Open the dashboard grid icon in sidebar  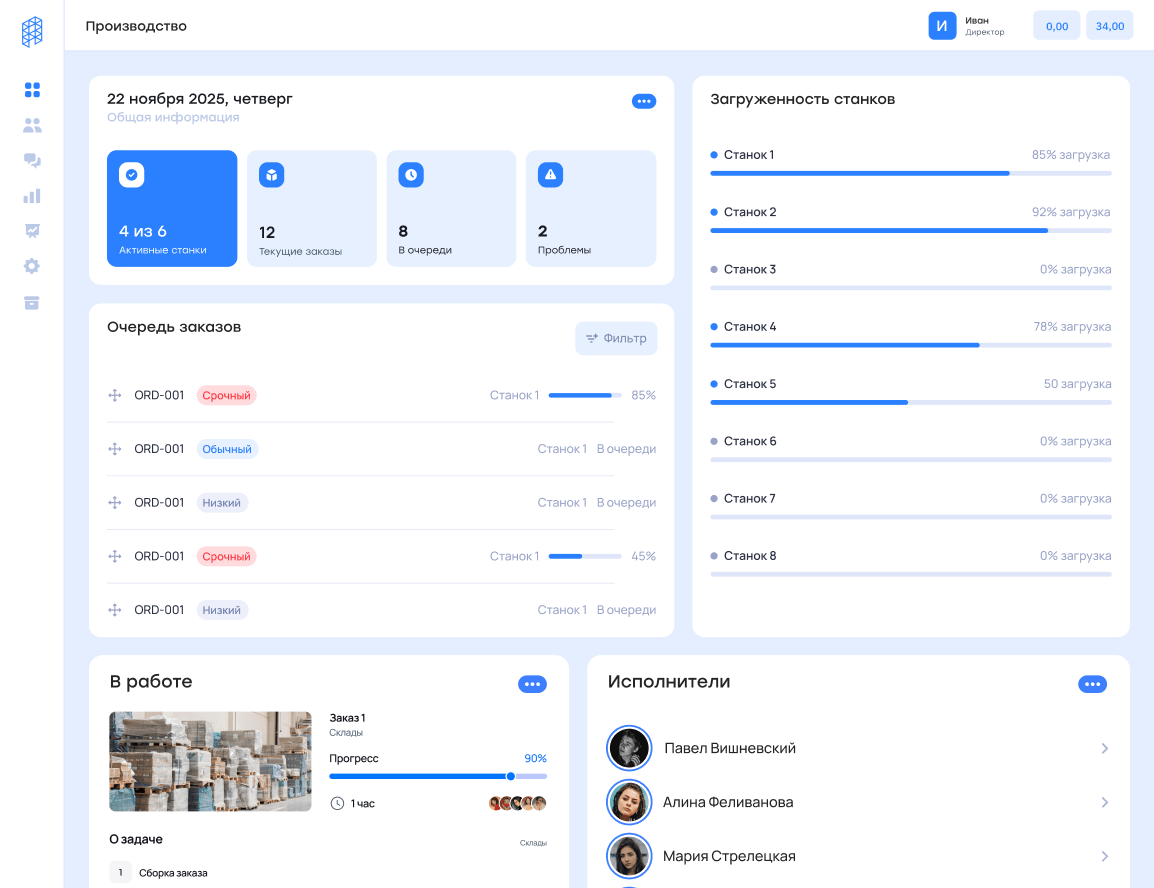(x=32, y=90)
